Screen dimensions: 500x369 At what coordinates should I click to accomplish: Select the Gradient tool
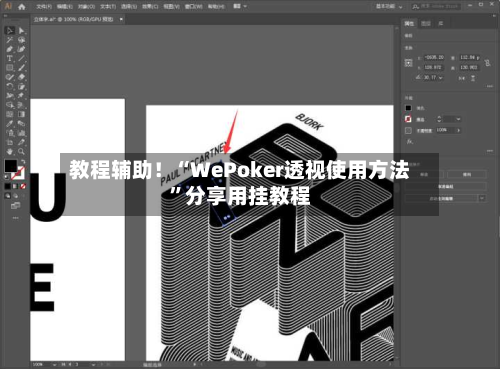click(x=21, y=114)
